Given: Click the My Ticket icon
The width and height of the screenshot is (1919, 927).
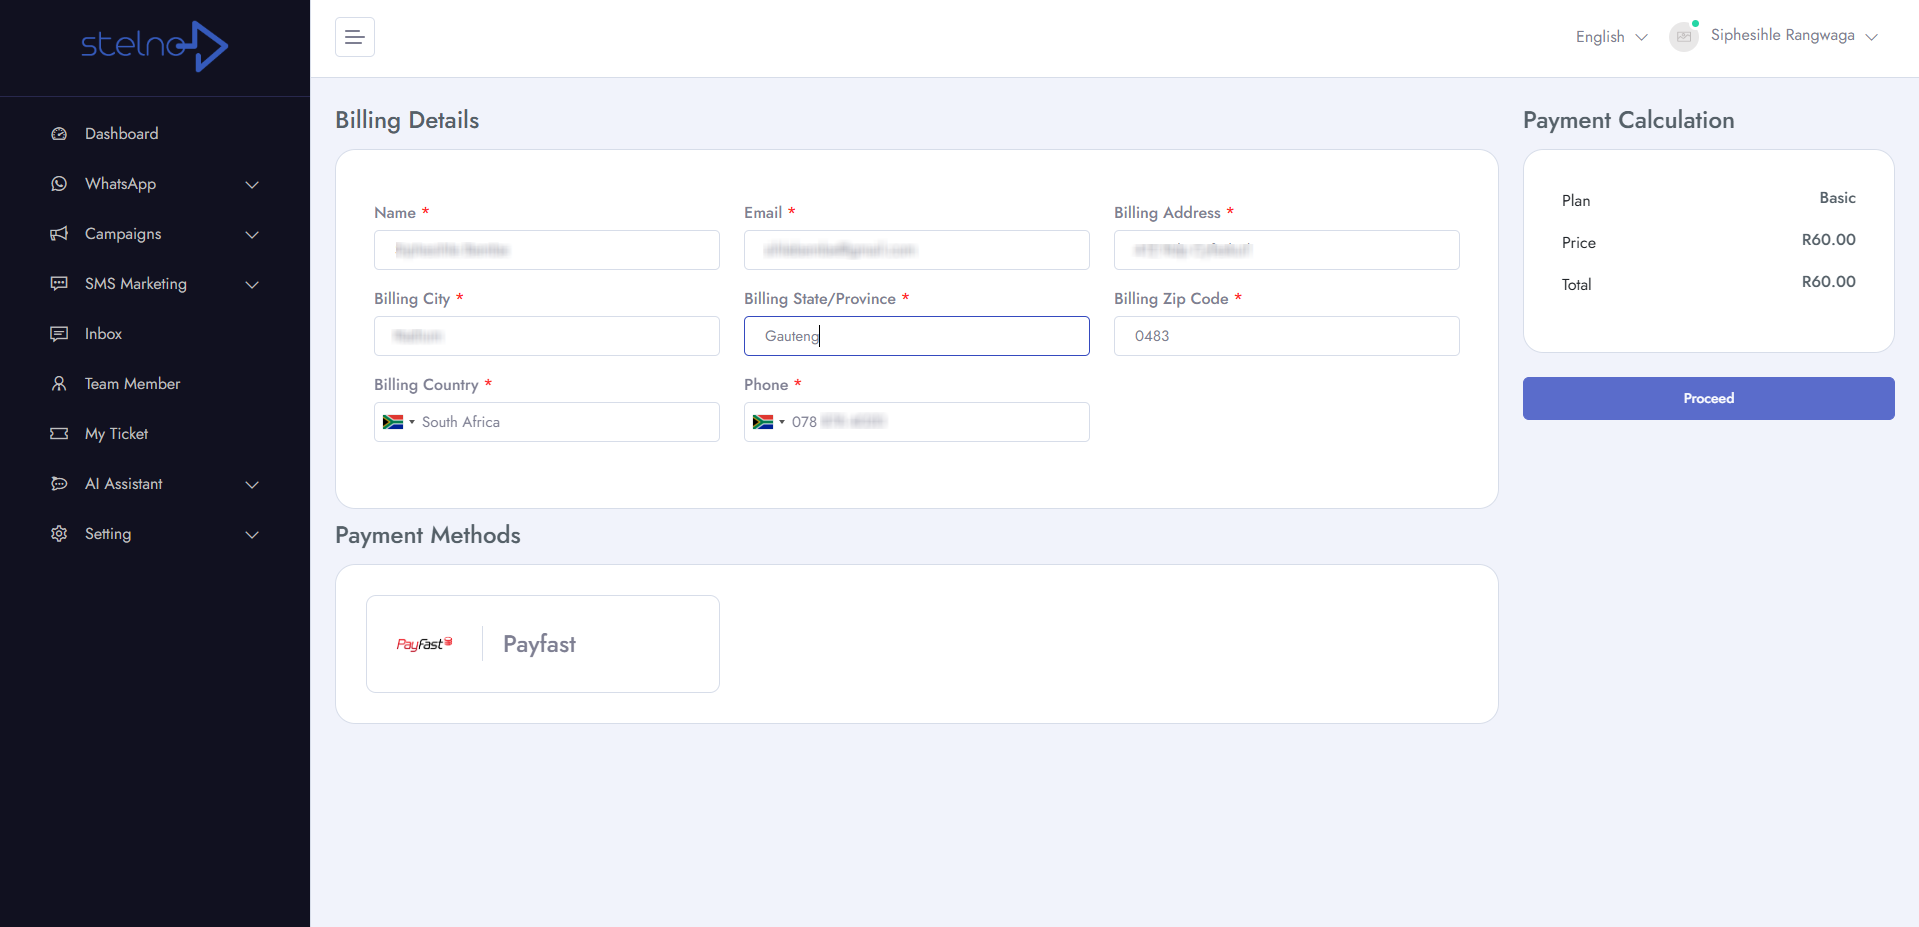Looking at the screenshot, I should click(59, 434).
